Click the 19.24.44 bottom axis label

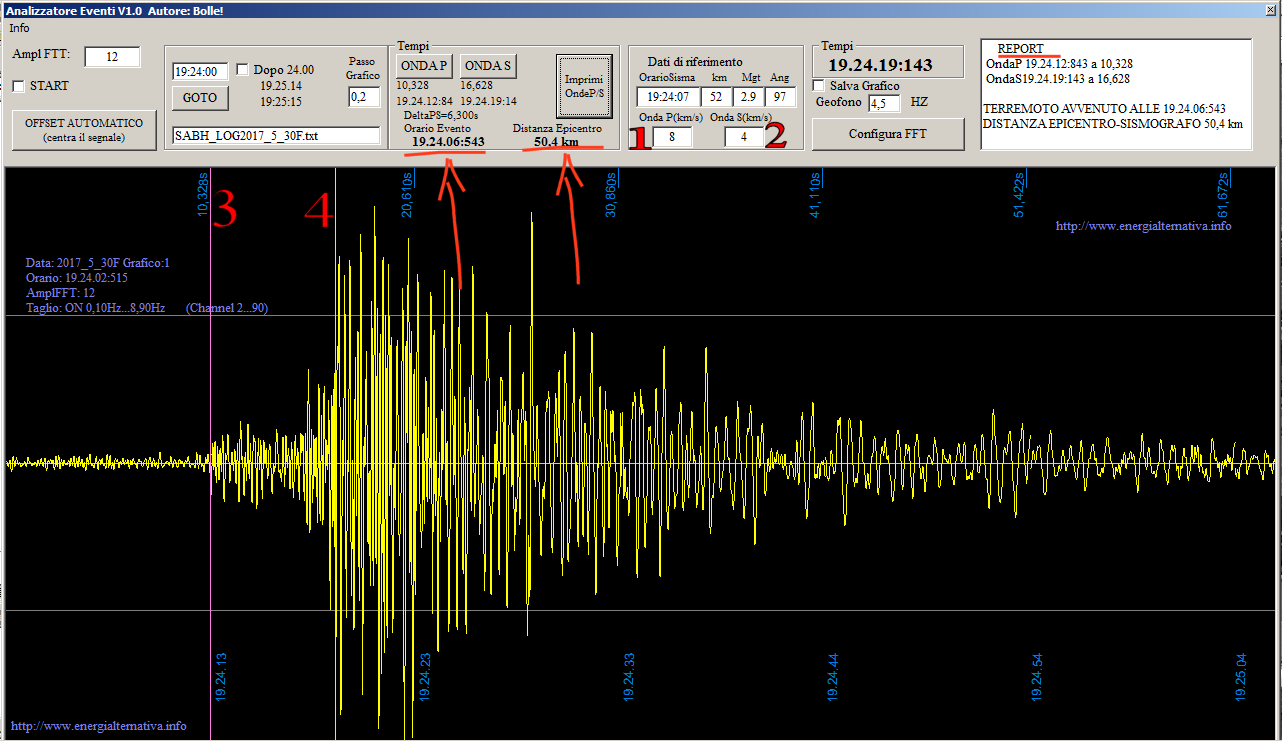(833, 677)
